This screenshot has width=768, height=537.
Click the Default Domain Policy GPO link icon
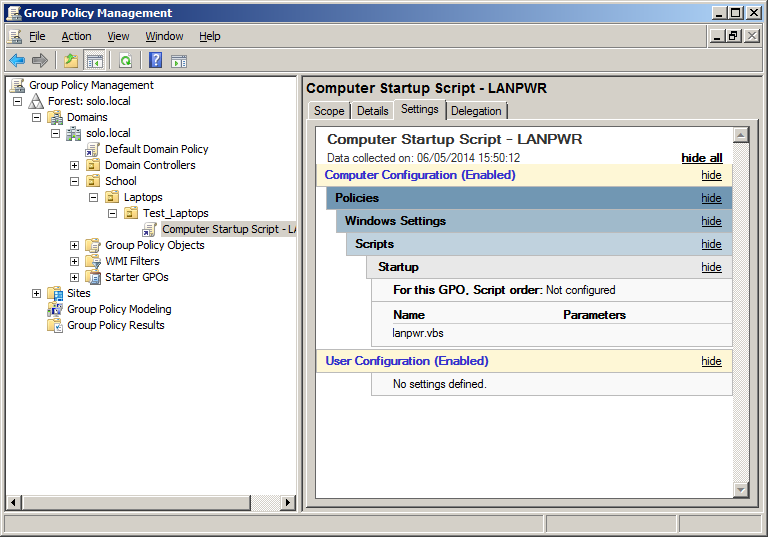92,149
